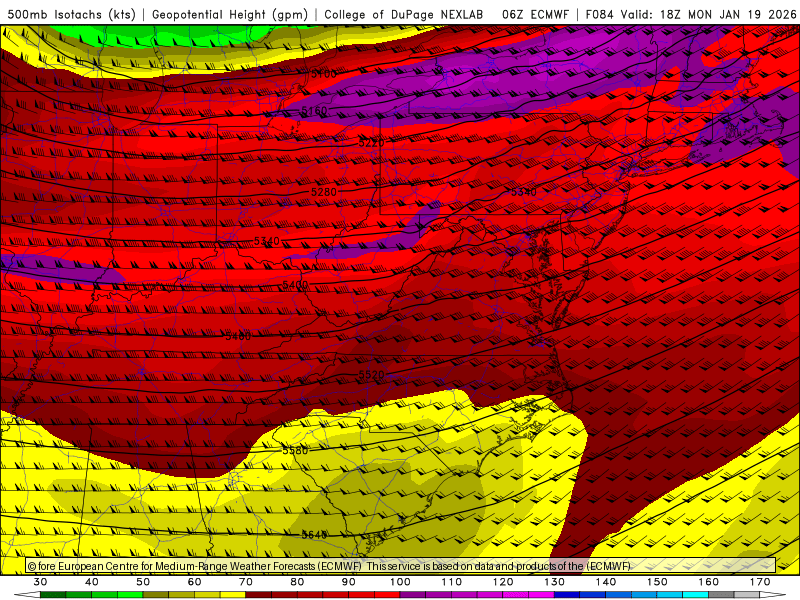
Task: Click the 120 value on the color scale
Action: click(x=503, y=582)
